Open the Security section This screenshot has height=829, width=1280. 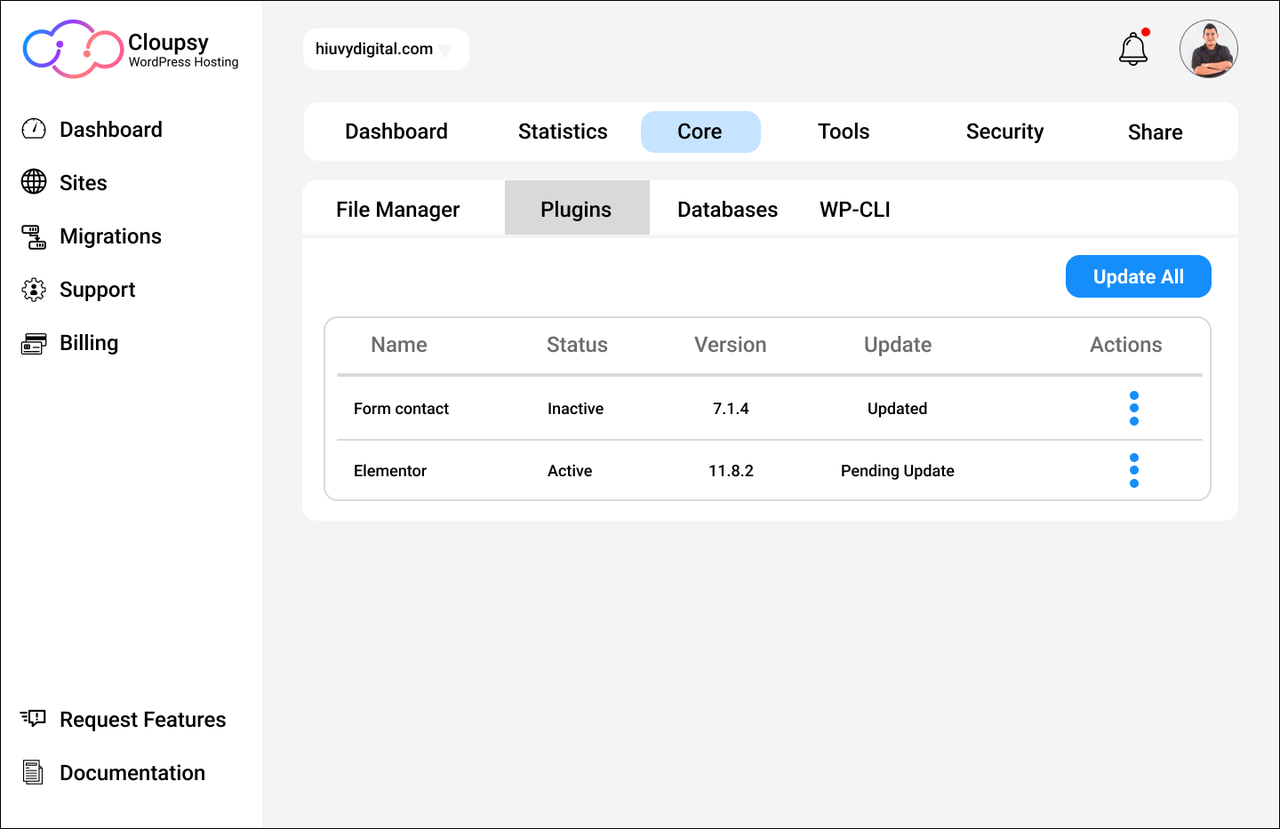click(1004, 131)
